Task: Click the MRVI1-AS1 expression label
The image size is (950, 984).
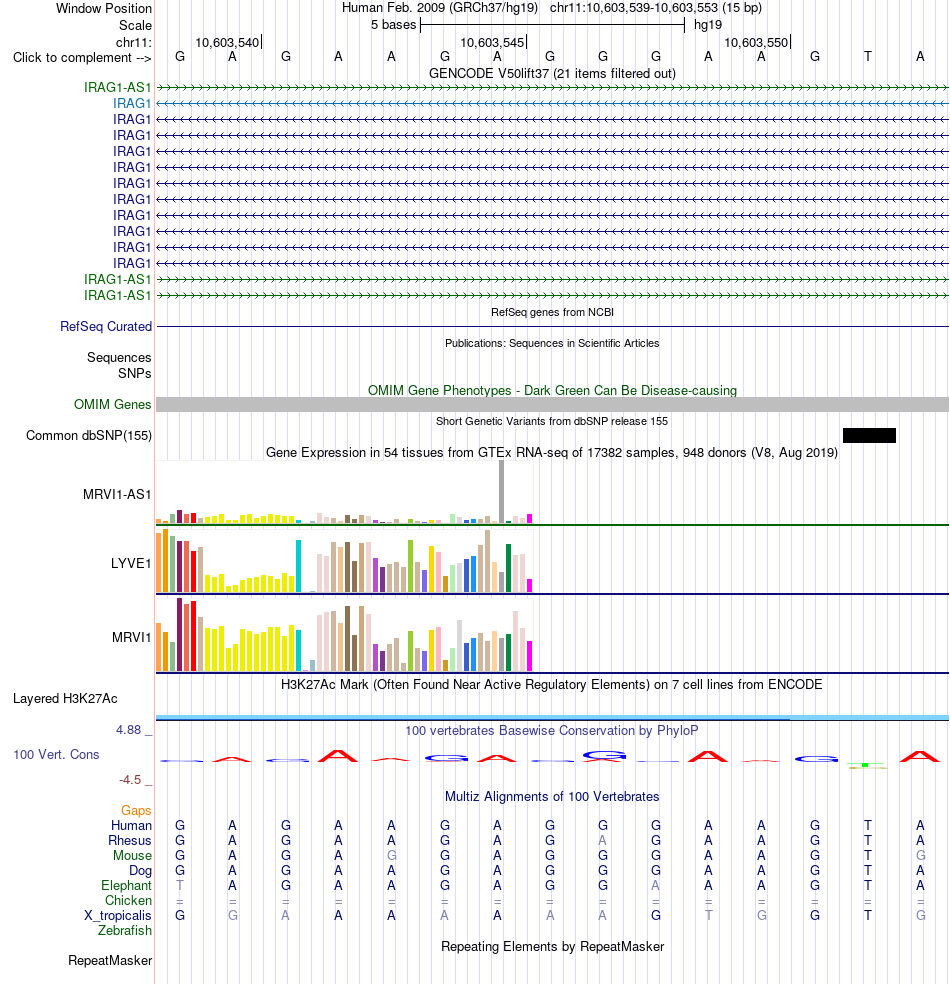Action: (117, 495)
